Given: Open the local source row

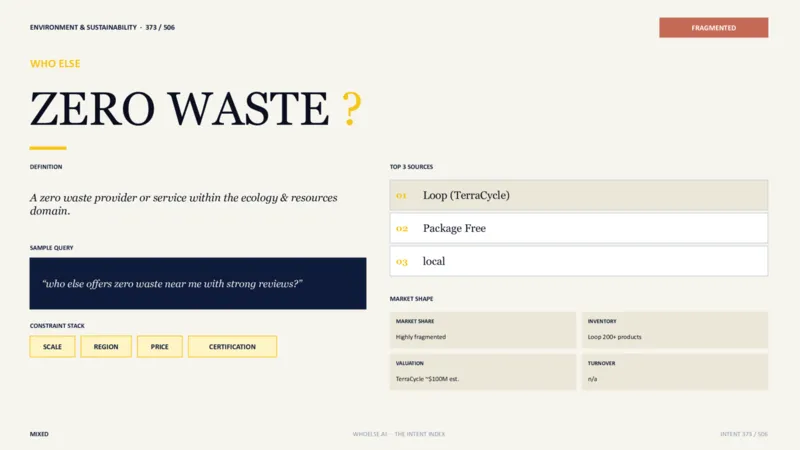Looking at the screenshot, I should (x=579, y=261).
